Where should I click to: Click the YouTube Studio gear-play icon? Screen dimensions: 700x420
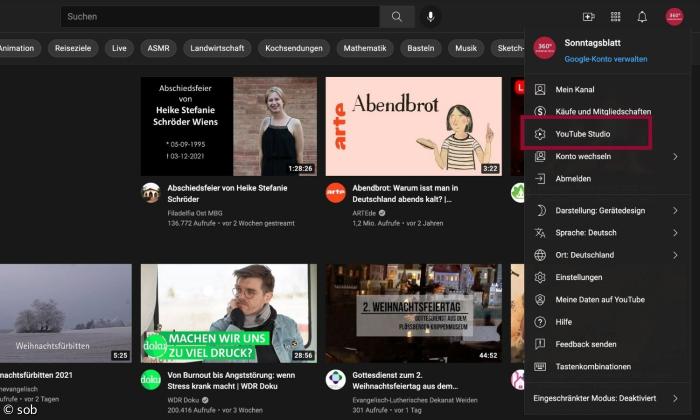[540, 134]
